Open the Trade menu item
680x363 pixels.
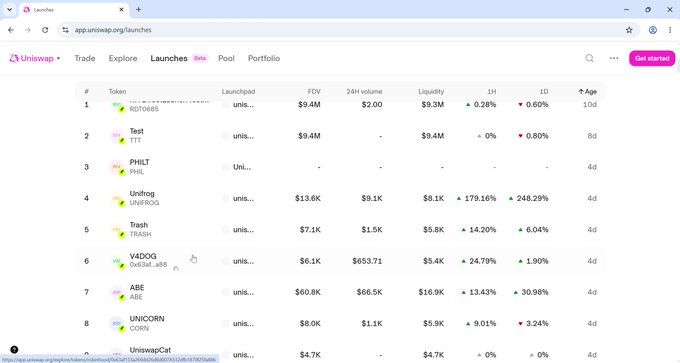tap(85, 58)
